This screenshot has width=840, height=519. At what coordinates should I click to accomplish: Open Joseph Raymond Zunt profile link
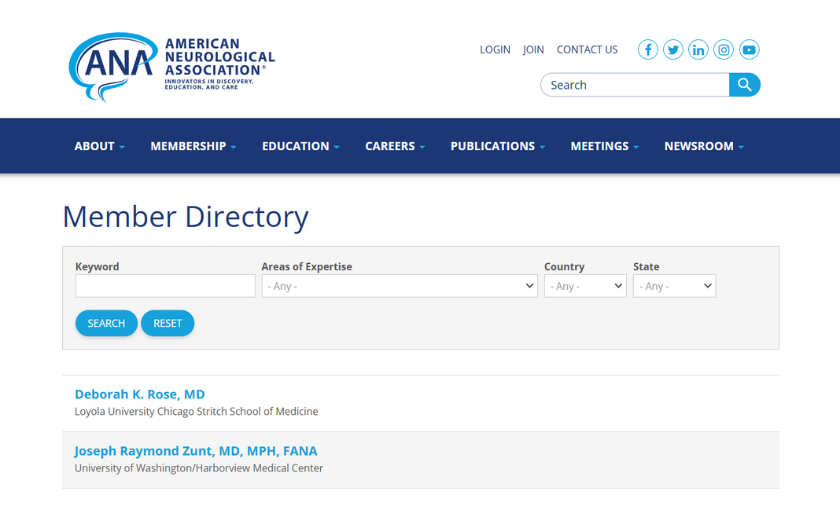pos(196,451)
